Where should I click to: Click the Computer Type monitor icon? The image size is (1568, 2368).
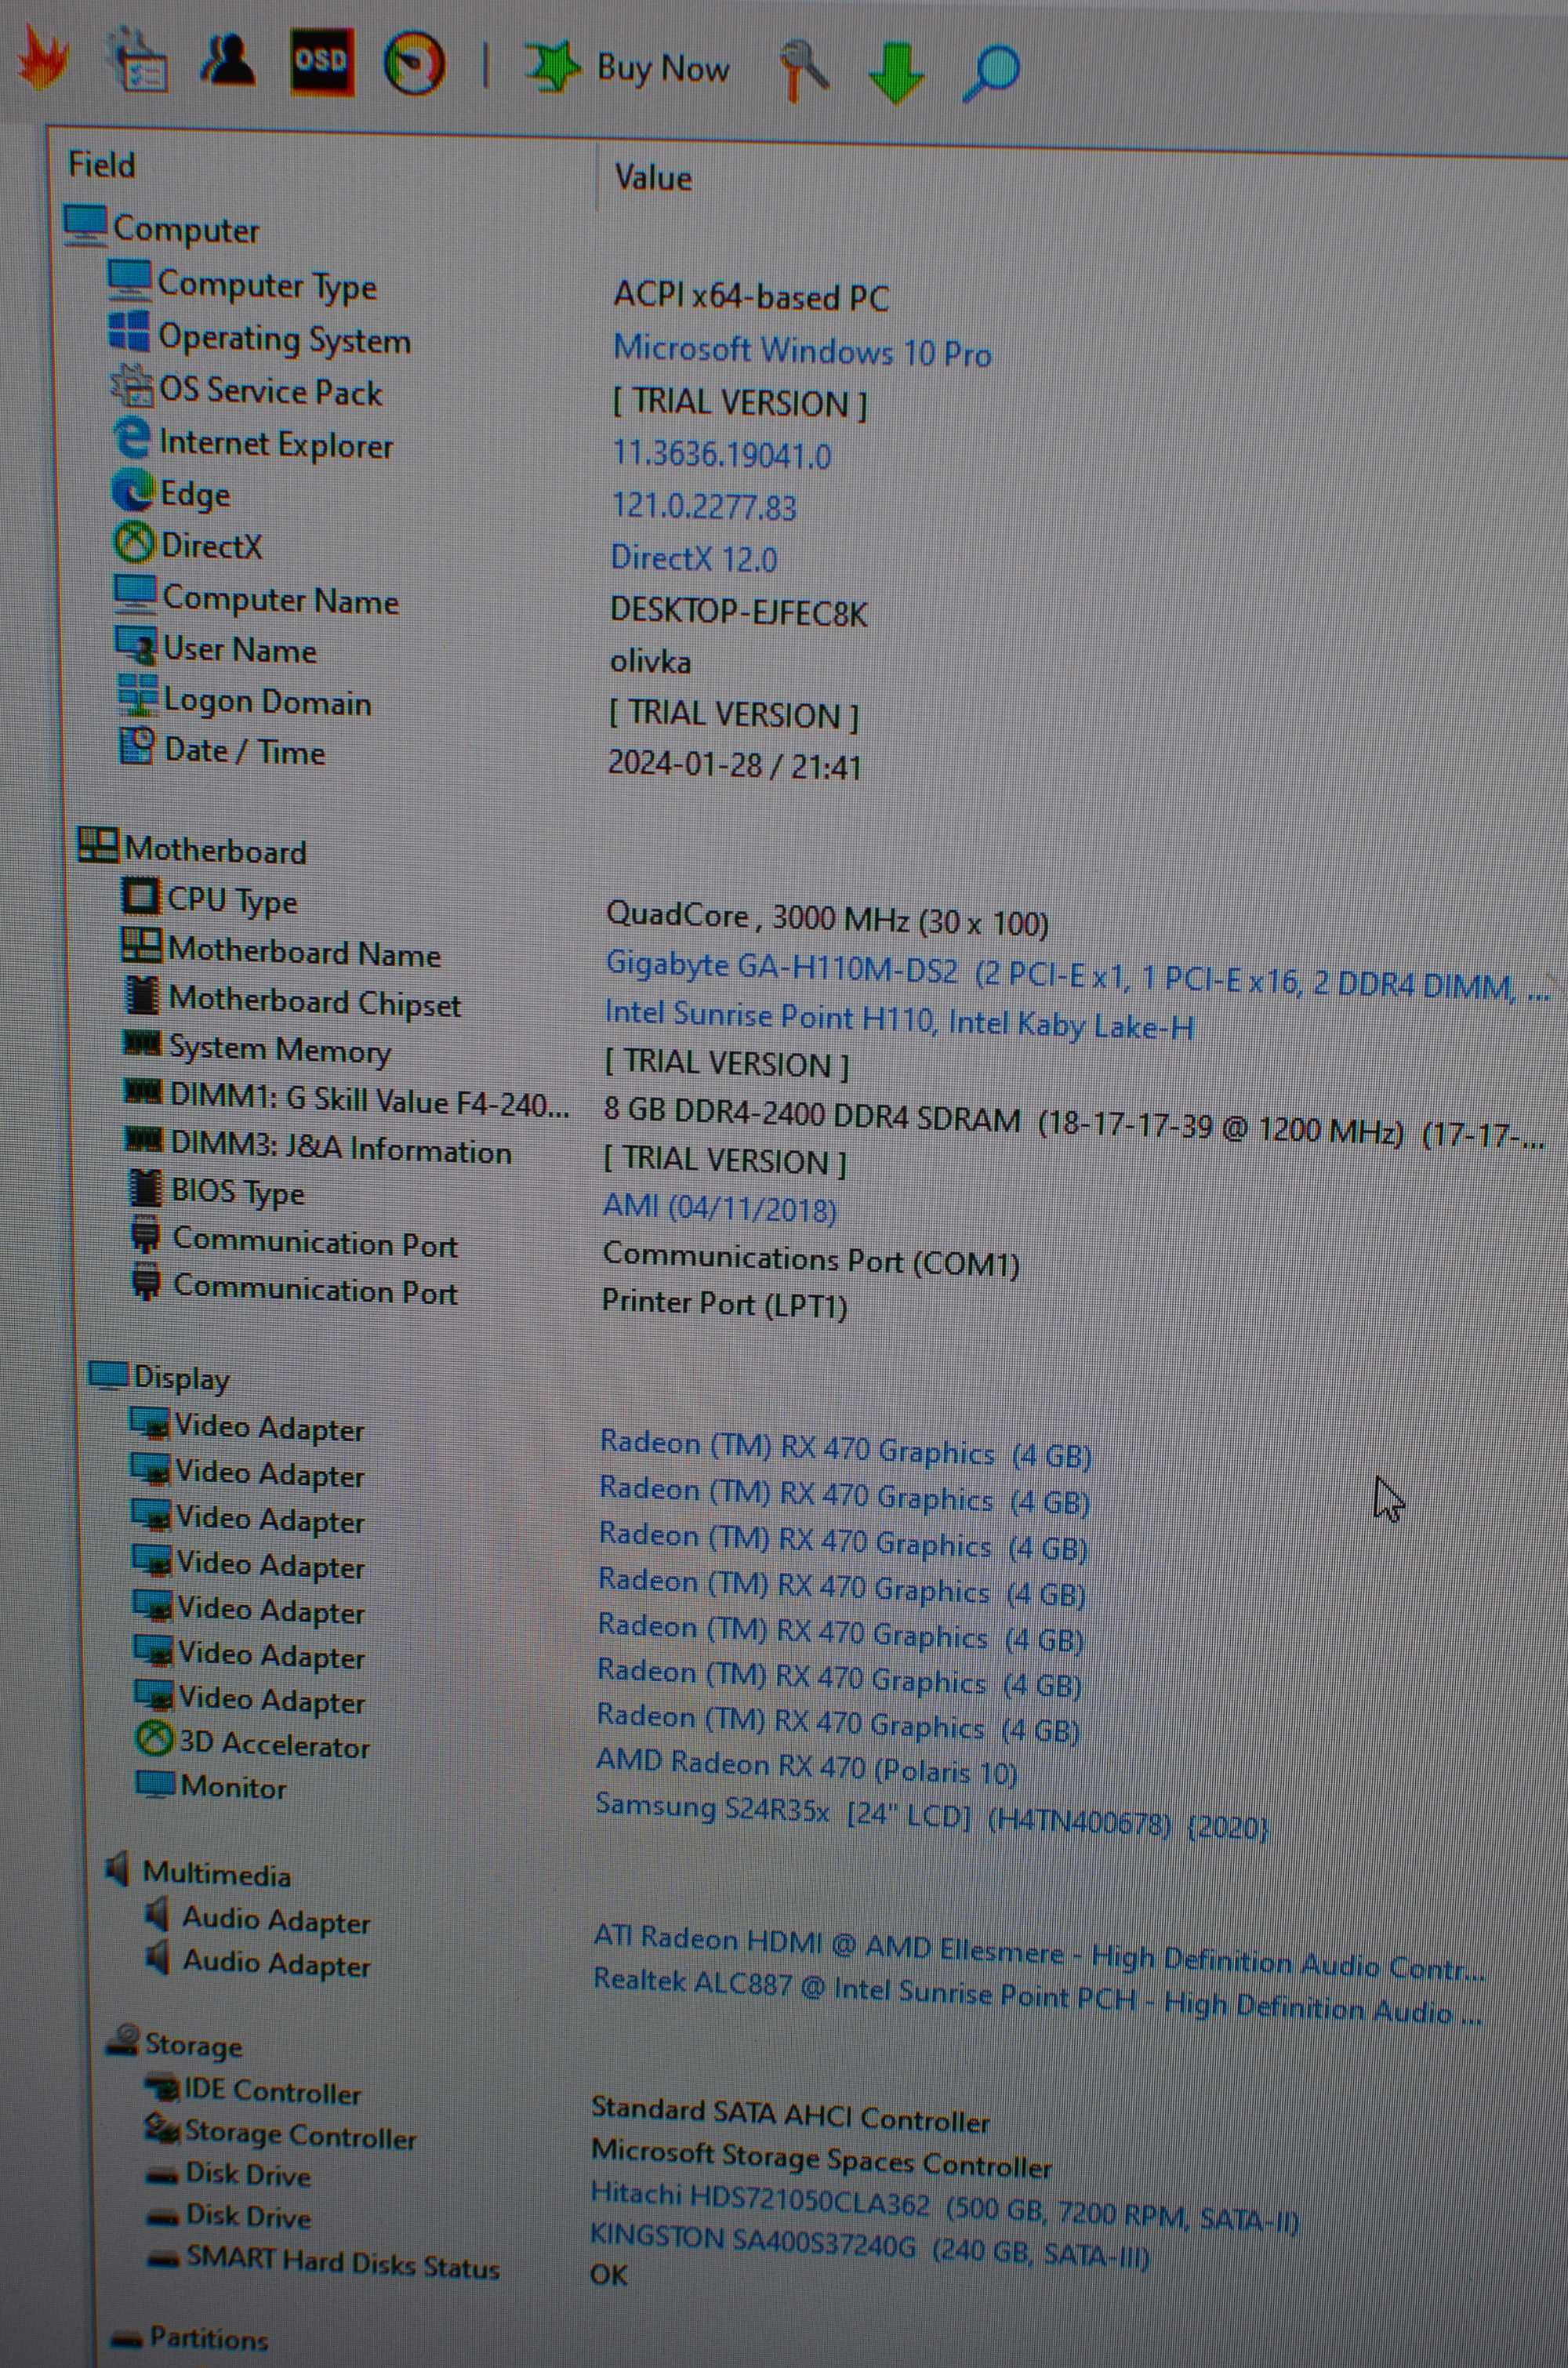pyautogui.click(x=129, y=279)
